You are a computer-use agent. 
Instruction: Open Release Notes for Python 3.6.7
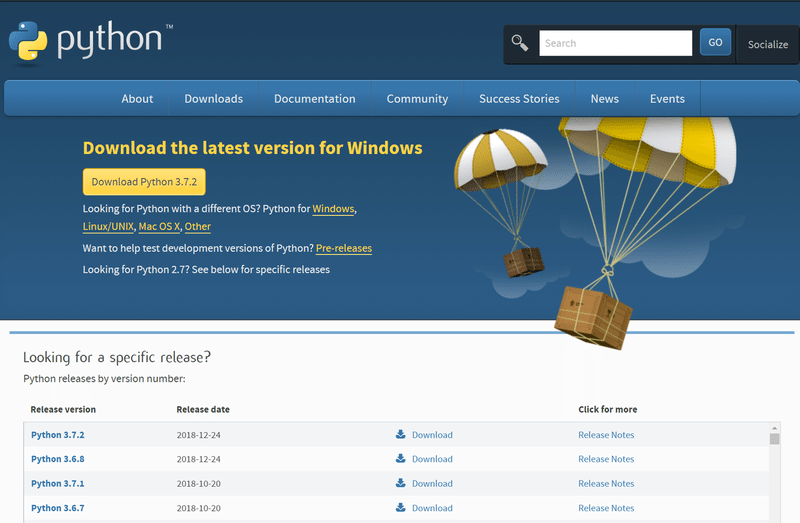606,508
